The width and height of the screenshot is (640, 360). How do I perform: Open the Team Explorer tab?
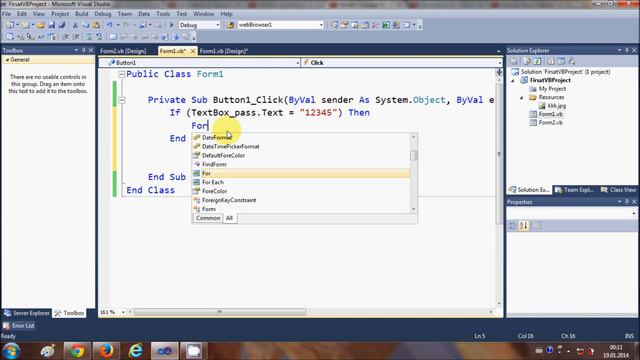tap(574, 190)
